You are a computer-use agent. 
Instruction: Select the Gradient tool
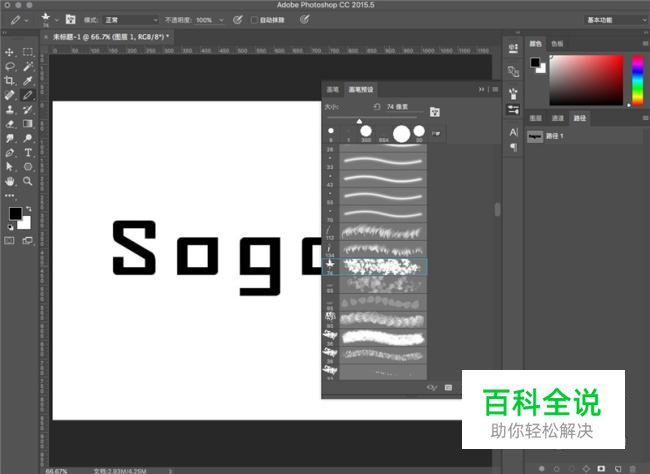click(28, 124)
